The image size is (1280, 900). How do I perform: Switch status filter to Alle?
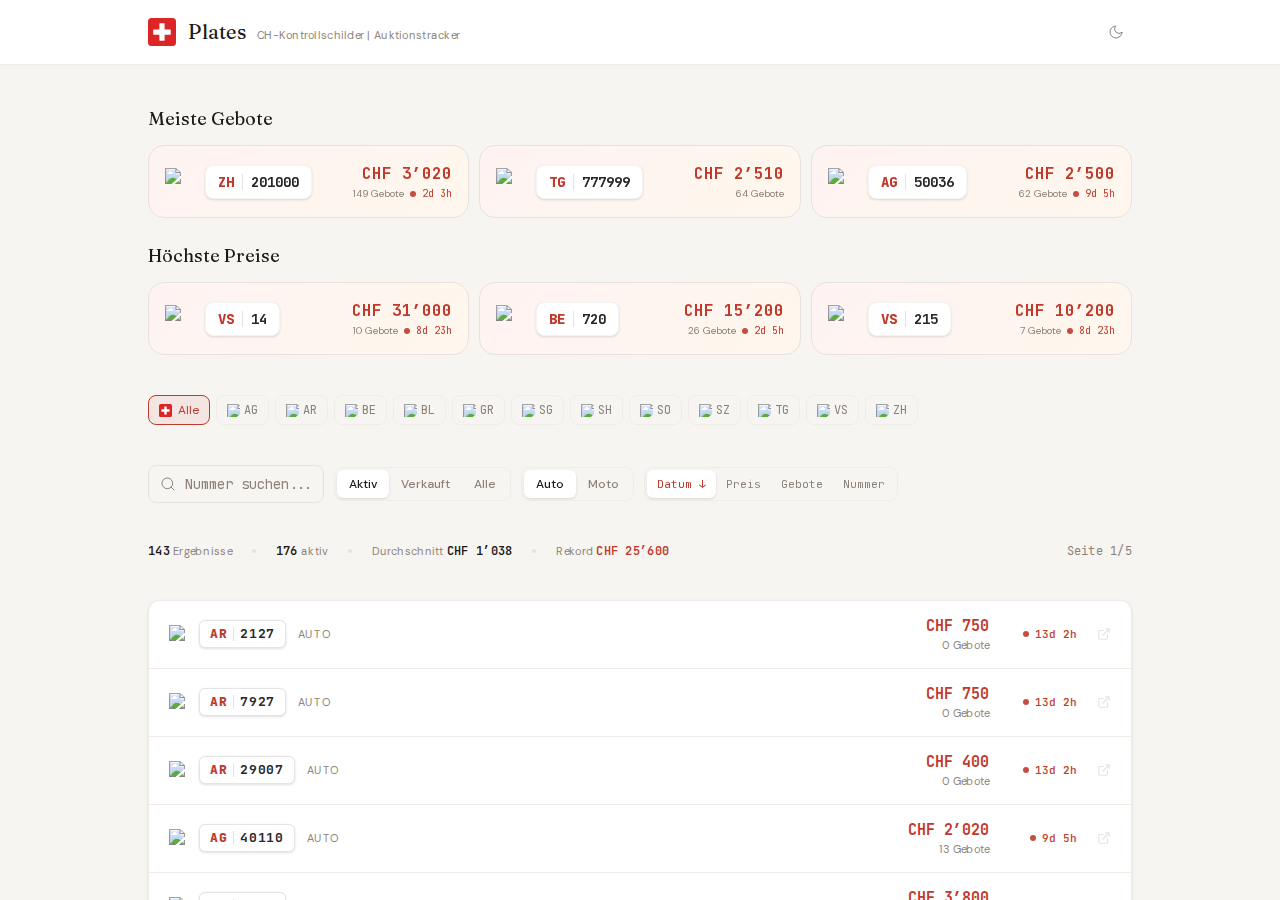485,484
